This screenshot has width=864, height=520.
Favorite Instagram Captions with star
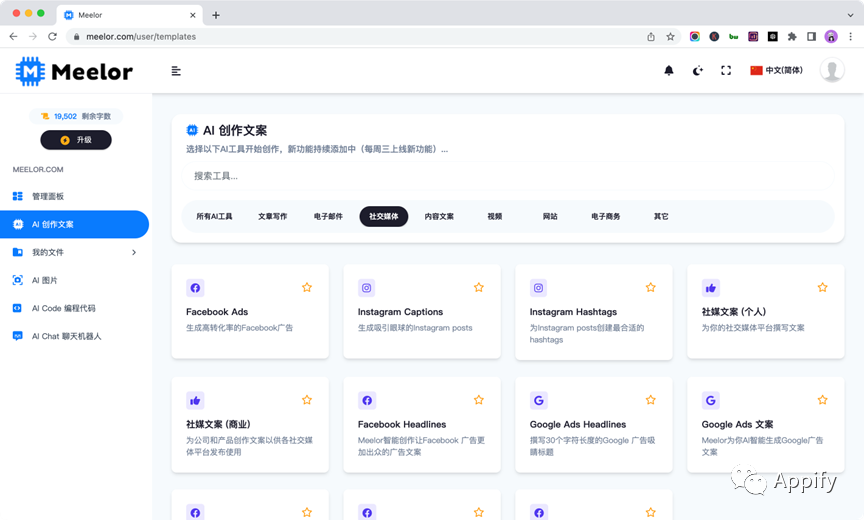479,288
